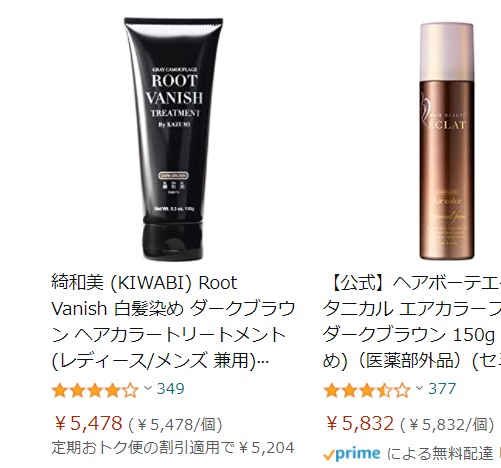Click the KIWABI product's four-star rating

click(x=95, y=390)
